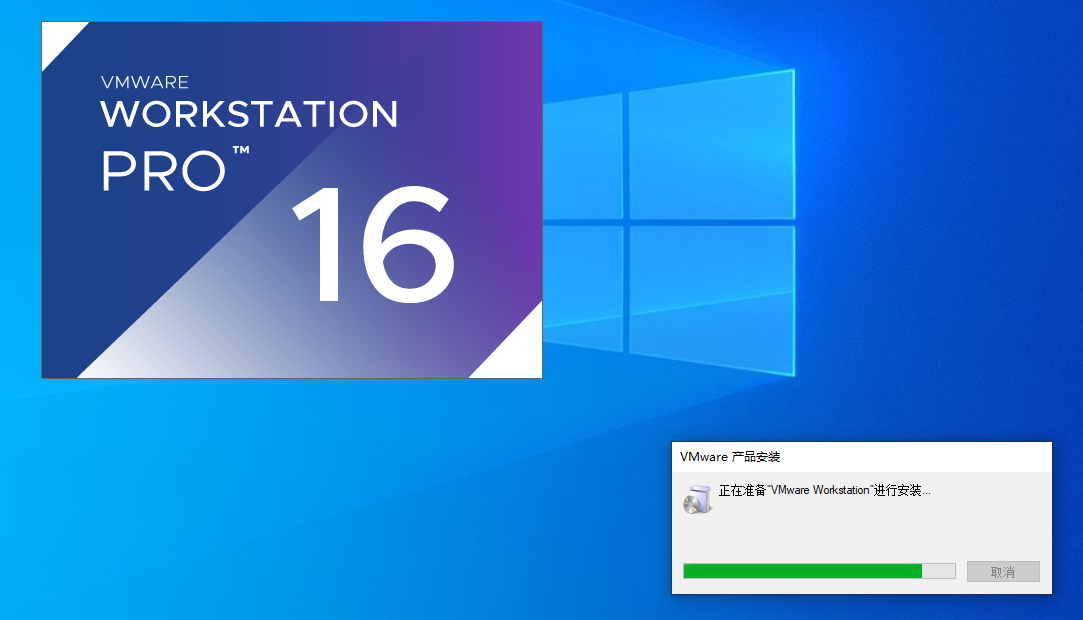Image resolution: width=1083 pixels, height=620 pixels.
Task: Click the green installation progress bar
Action: coord(819,571)
